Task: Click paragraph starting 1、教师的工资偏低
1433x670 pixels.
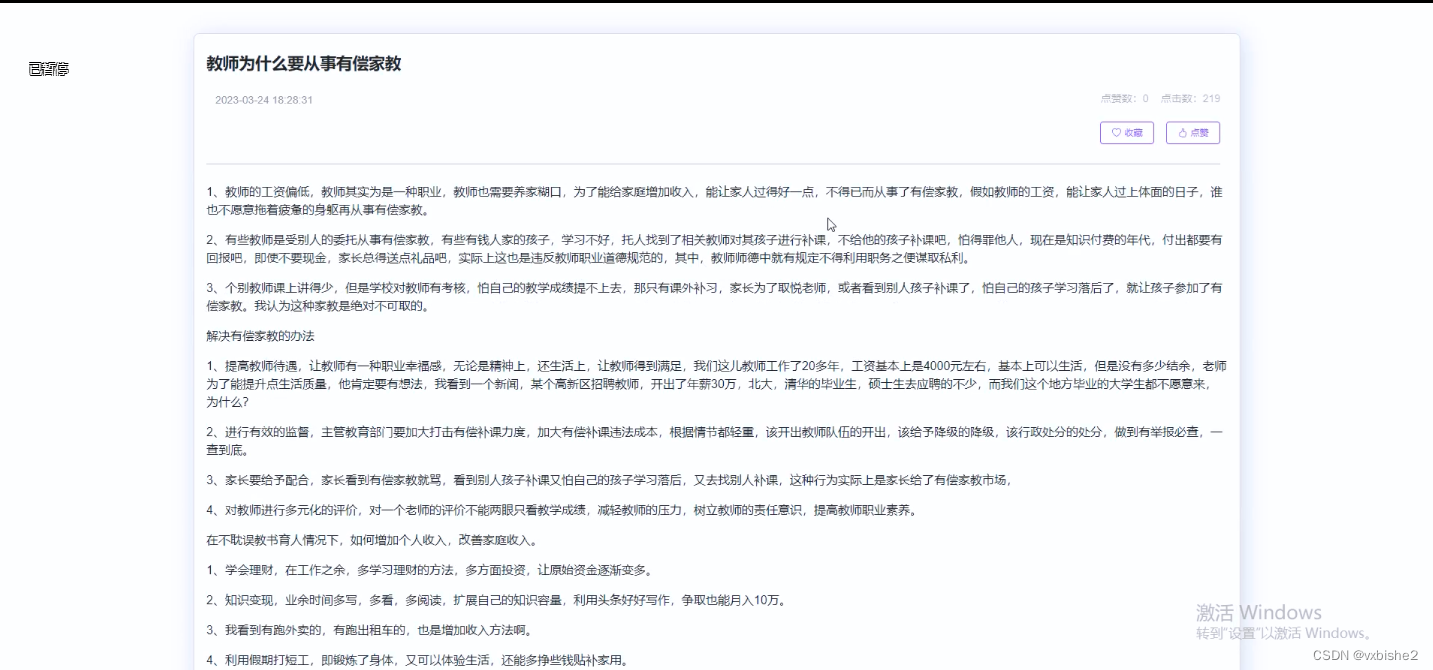Action: pos(714,201)
